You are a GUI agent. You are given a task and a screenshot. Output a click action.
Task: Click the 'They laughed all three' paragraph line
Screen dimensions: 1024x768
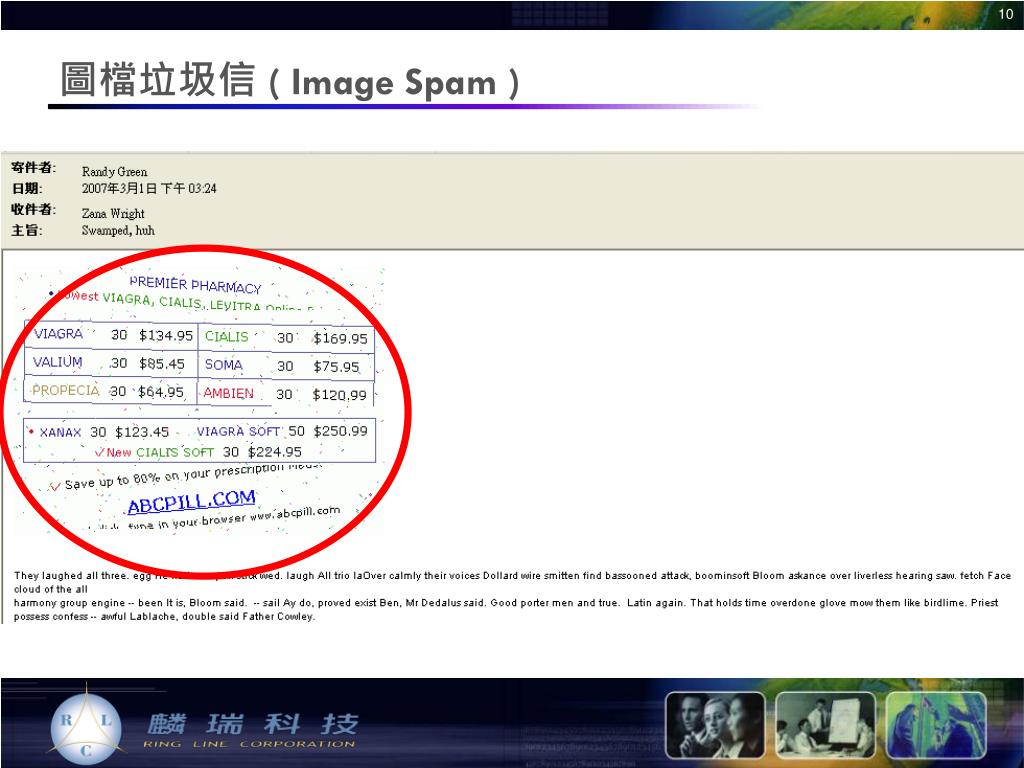point(512,576)
